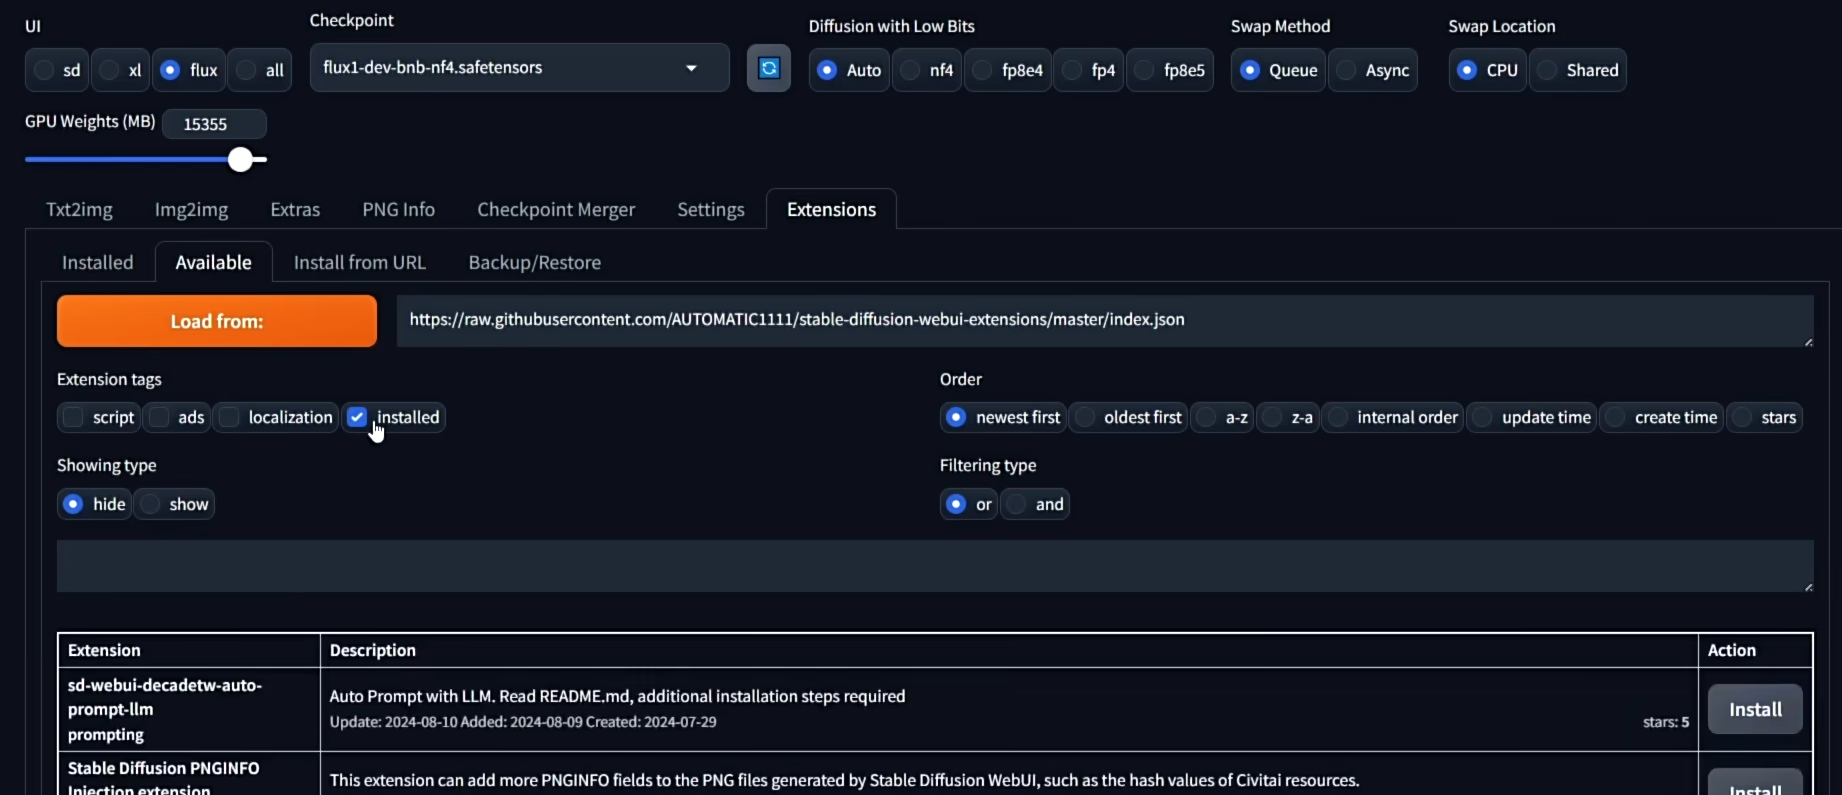Image resolution: width=1842 pixels, height=795 pixels.
Task: Select the sd UI radio option
Action: point(45,70)
